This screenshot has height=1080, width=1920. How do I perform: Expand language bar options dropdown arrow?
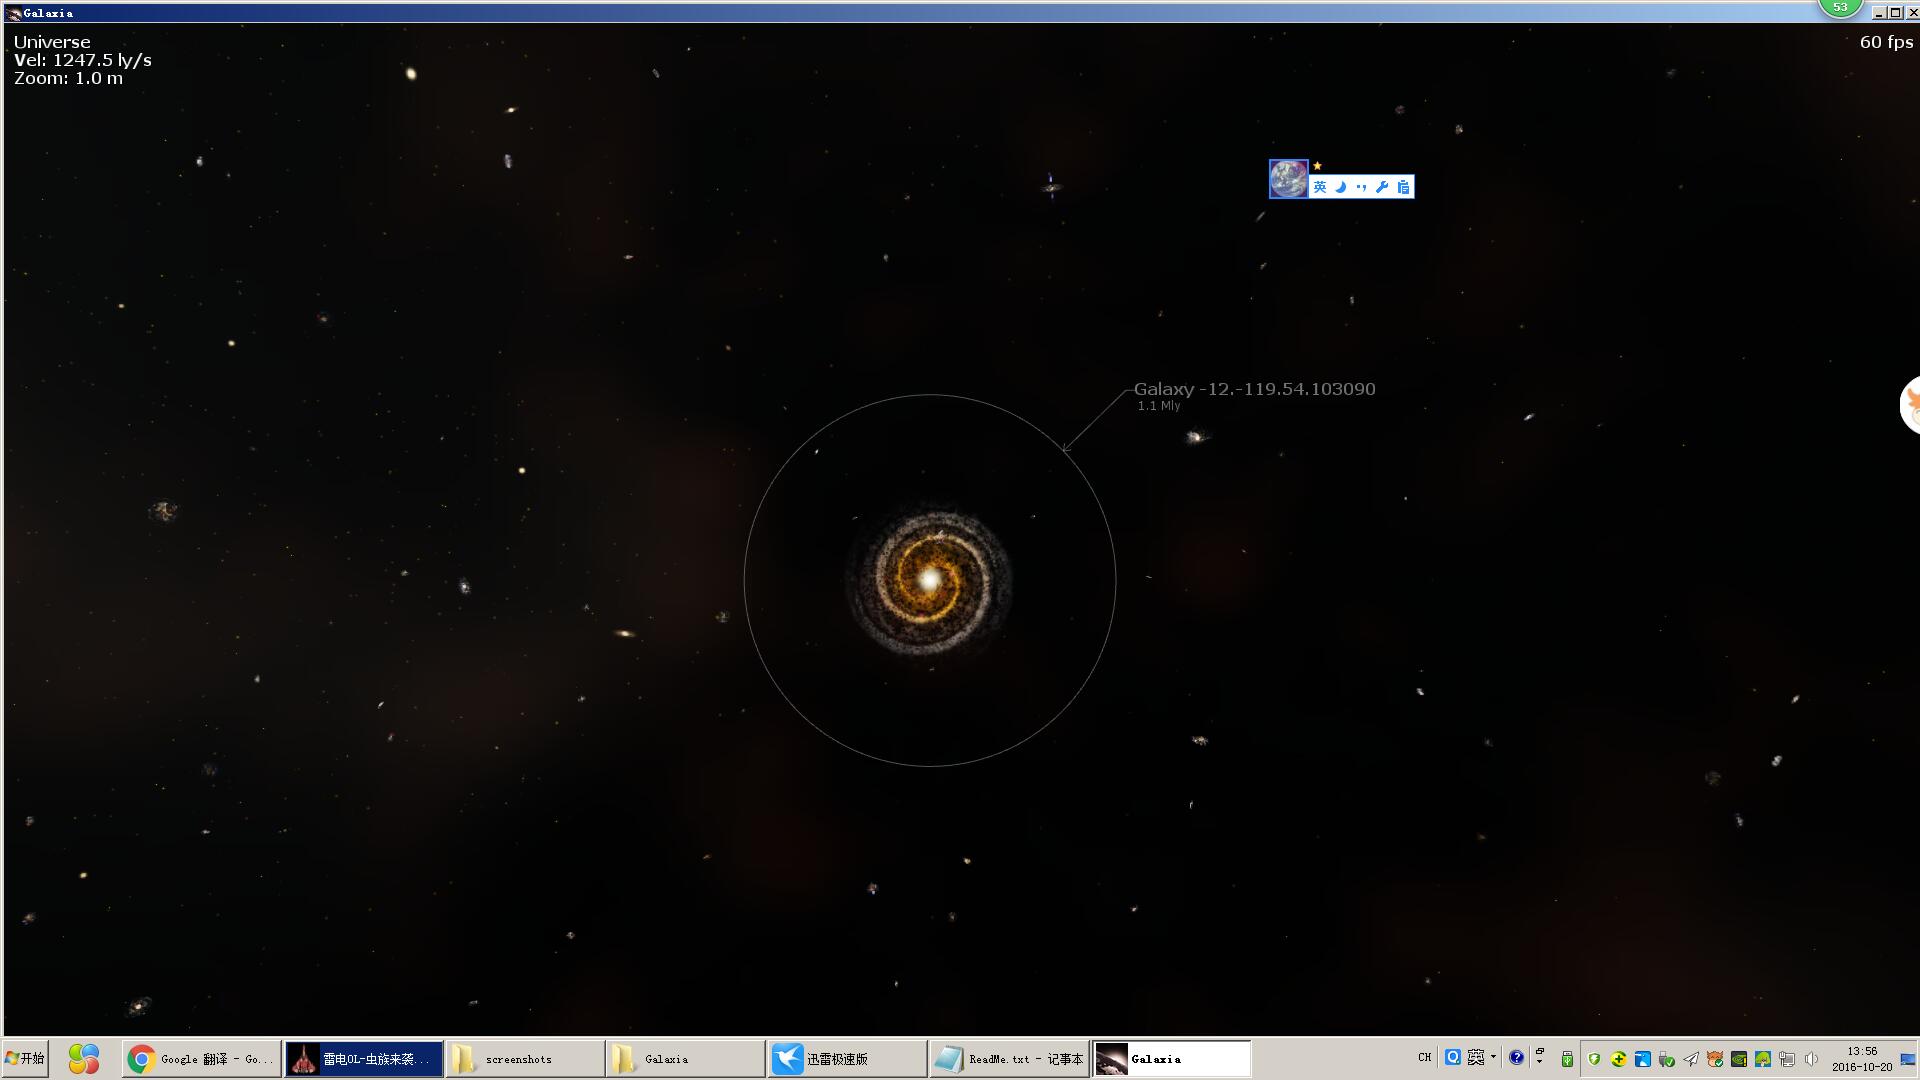(1493, 1056)
